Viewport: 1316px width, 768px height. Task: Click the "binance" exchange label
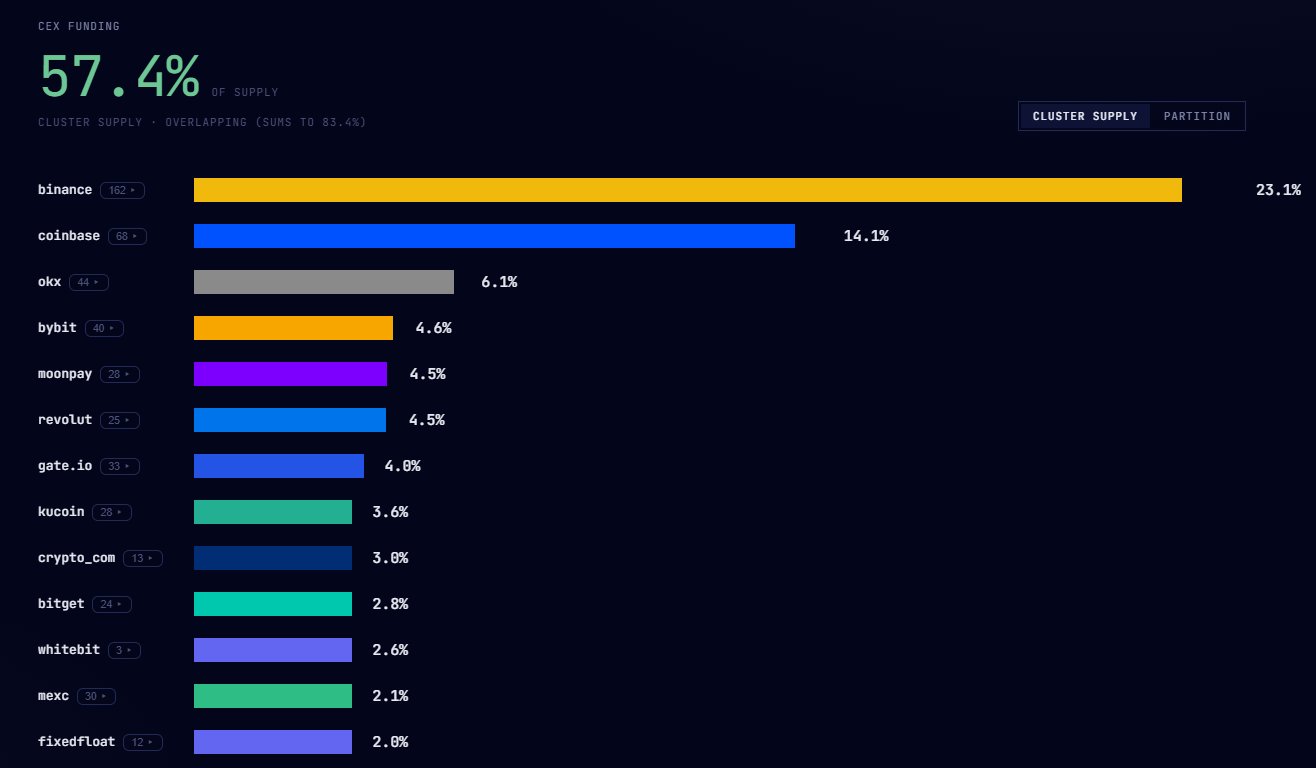click(x=65, y=190)
